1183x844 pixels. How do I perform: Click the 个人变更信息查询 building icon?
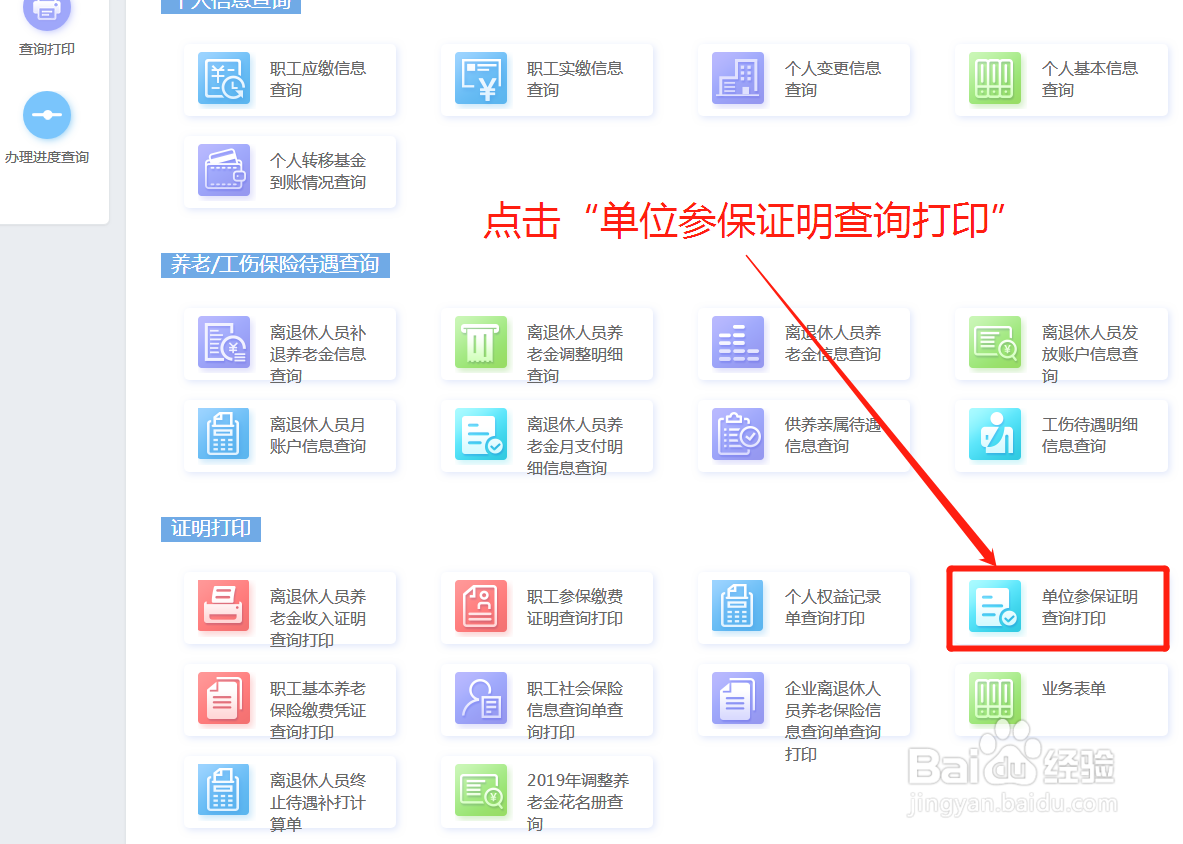coord(738,78)
